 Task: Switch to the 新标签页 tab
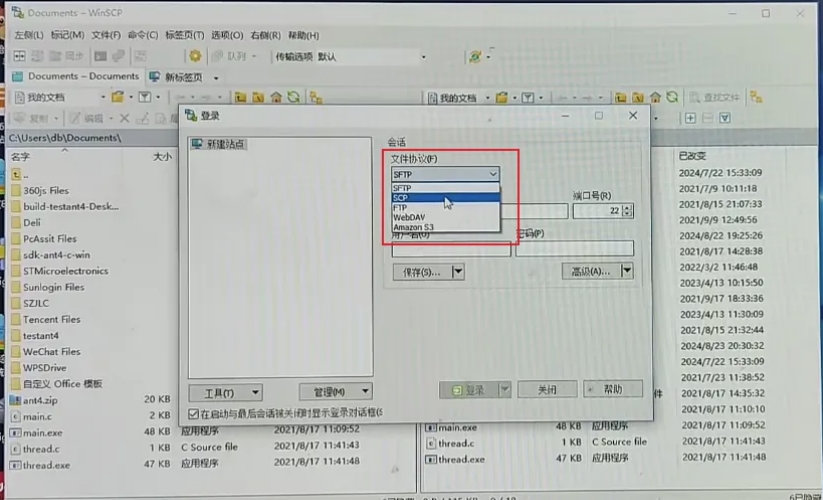[x=182, y=77]
